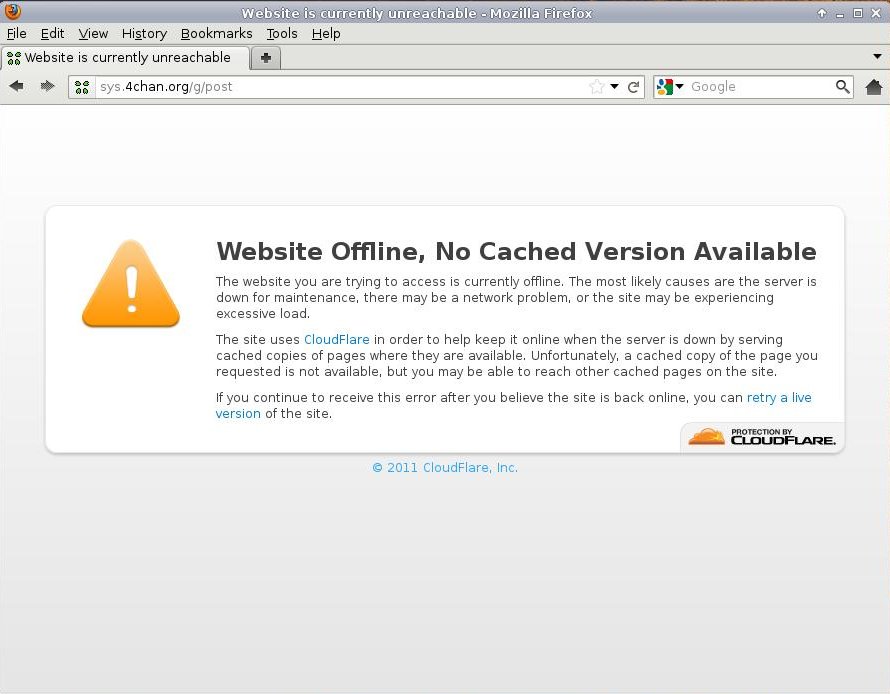Go to the home page with the Home icon
This screenshot has width=890, height=694.
[x=874, y=87]
